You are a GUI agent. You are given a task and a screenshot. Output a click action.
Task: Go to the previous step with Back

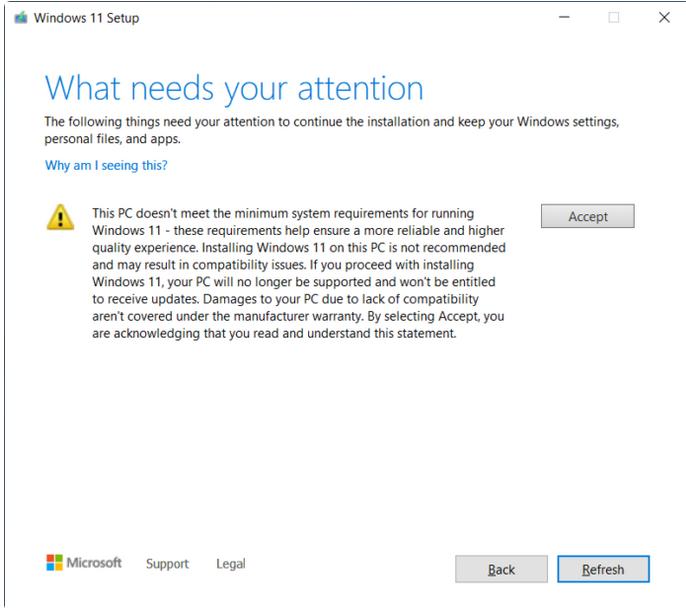501,569
